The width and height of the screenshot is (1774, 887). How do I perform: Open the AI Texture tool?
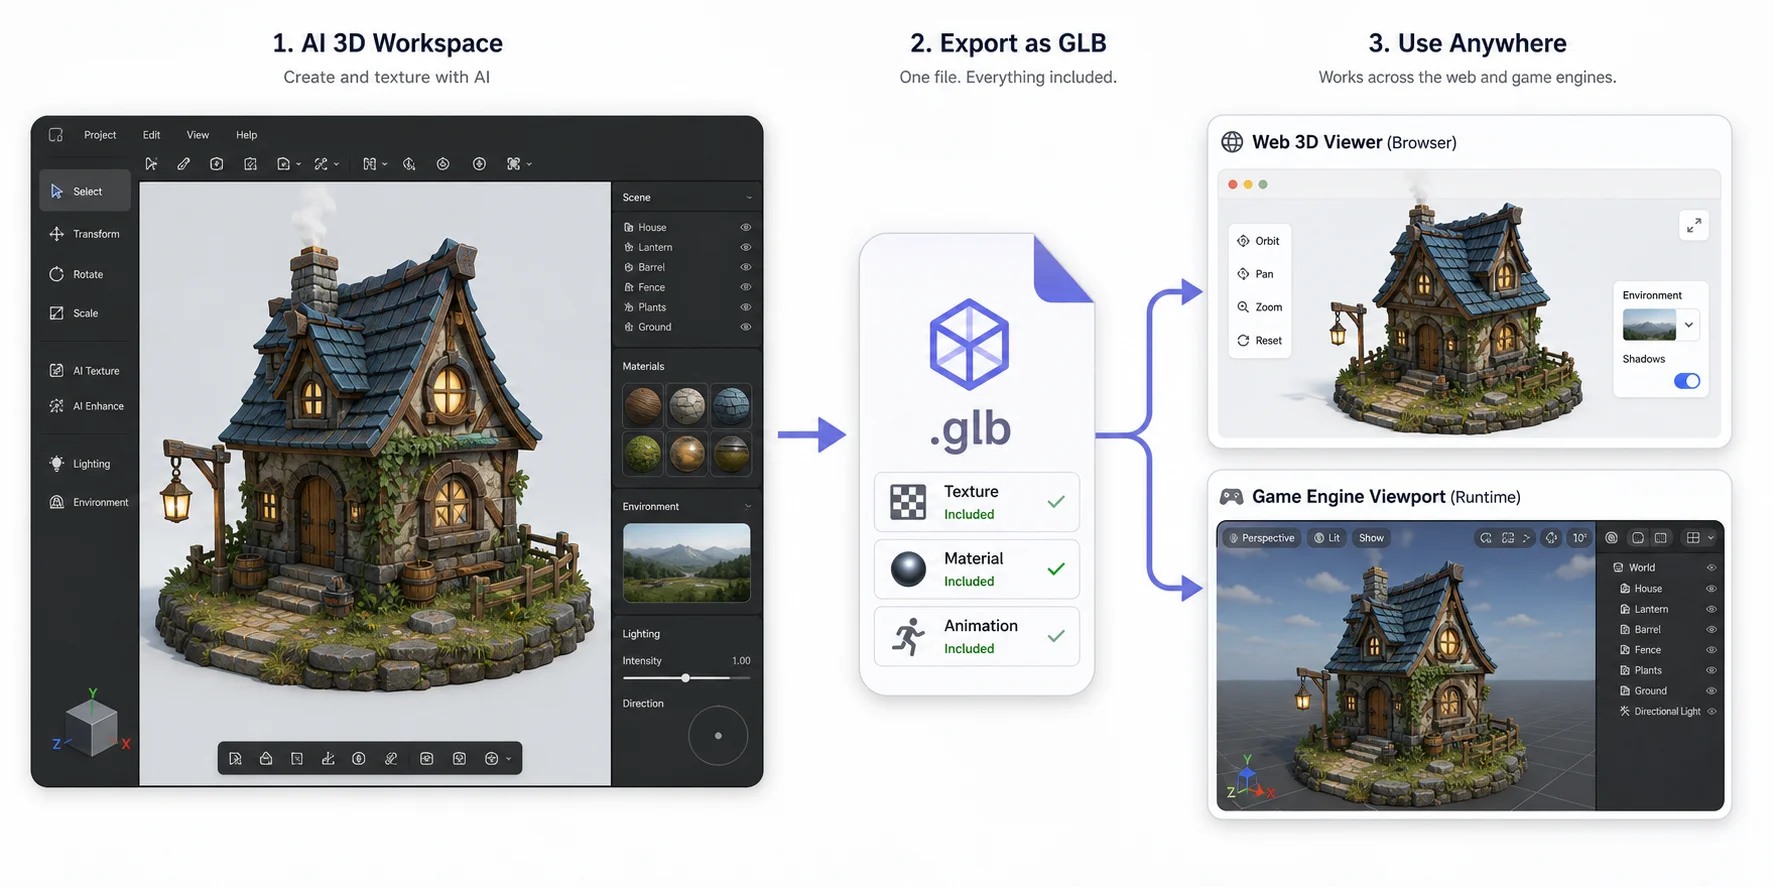pos(85,370)
